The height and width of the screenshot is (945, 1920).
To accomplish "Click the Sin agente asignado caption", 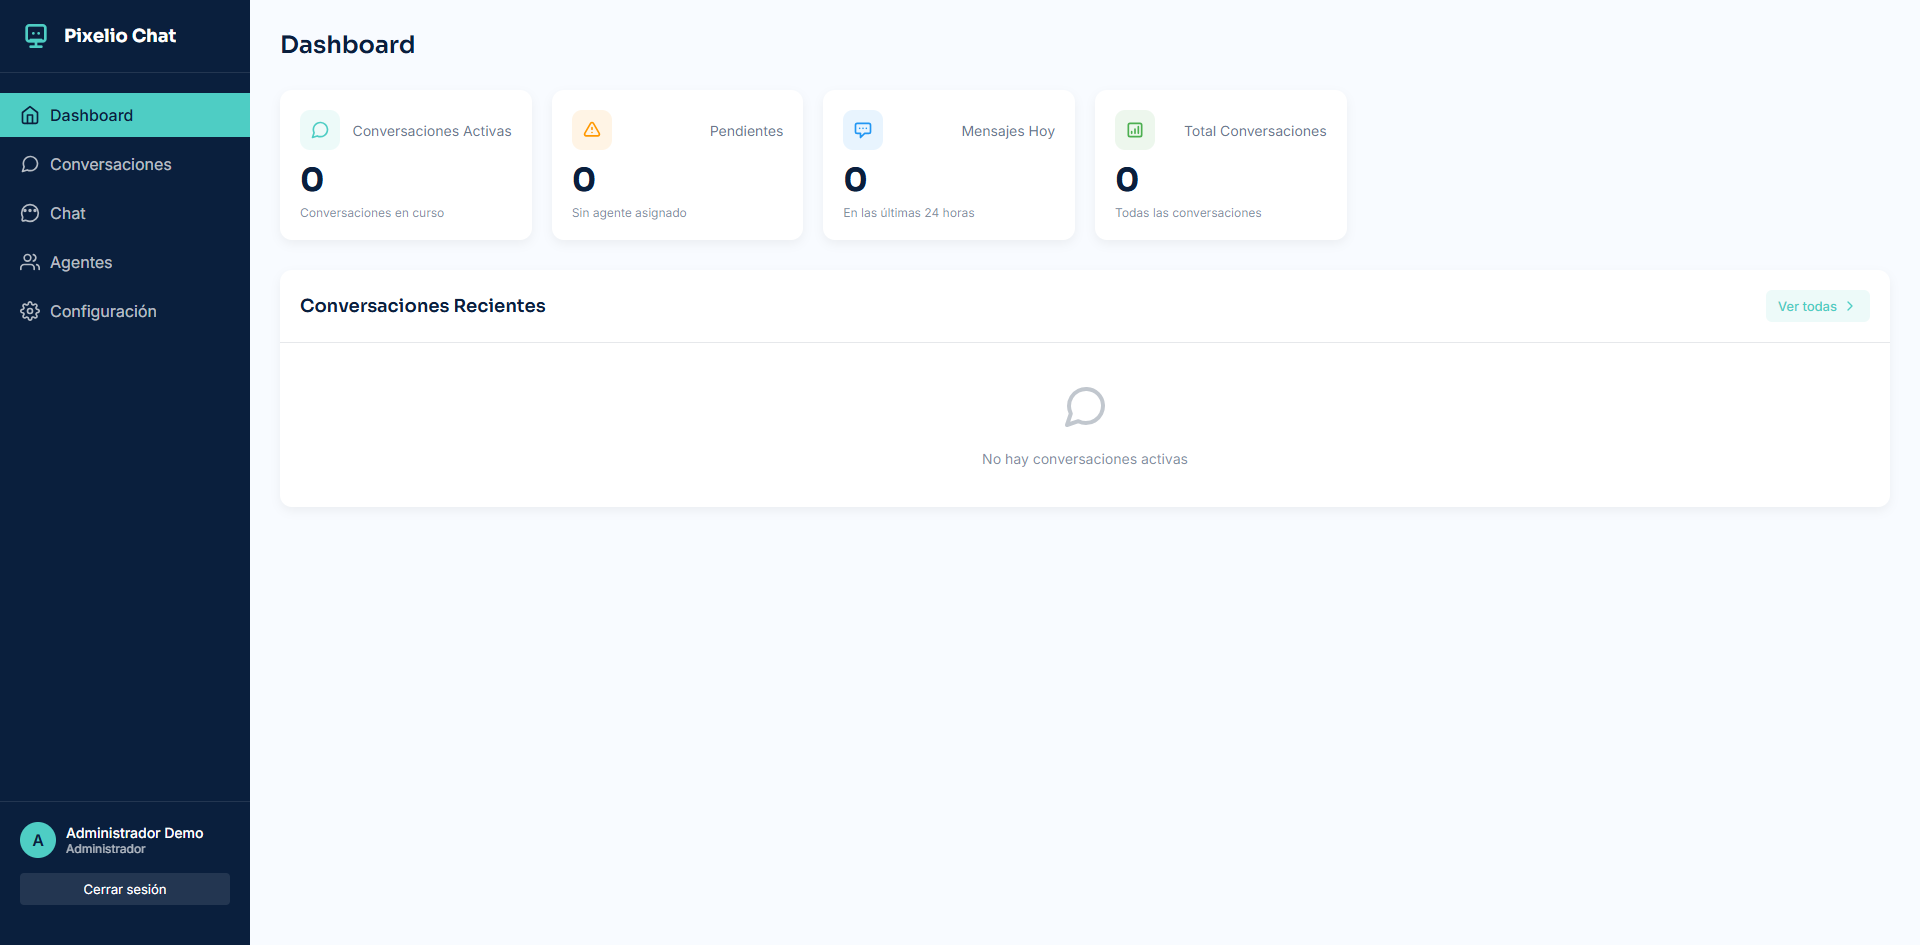I will (x=629, y=213).
